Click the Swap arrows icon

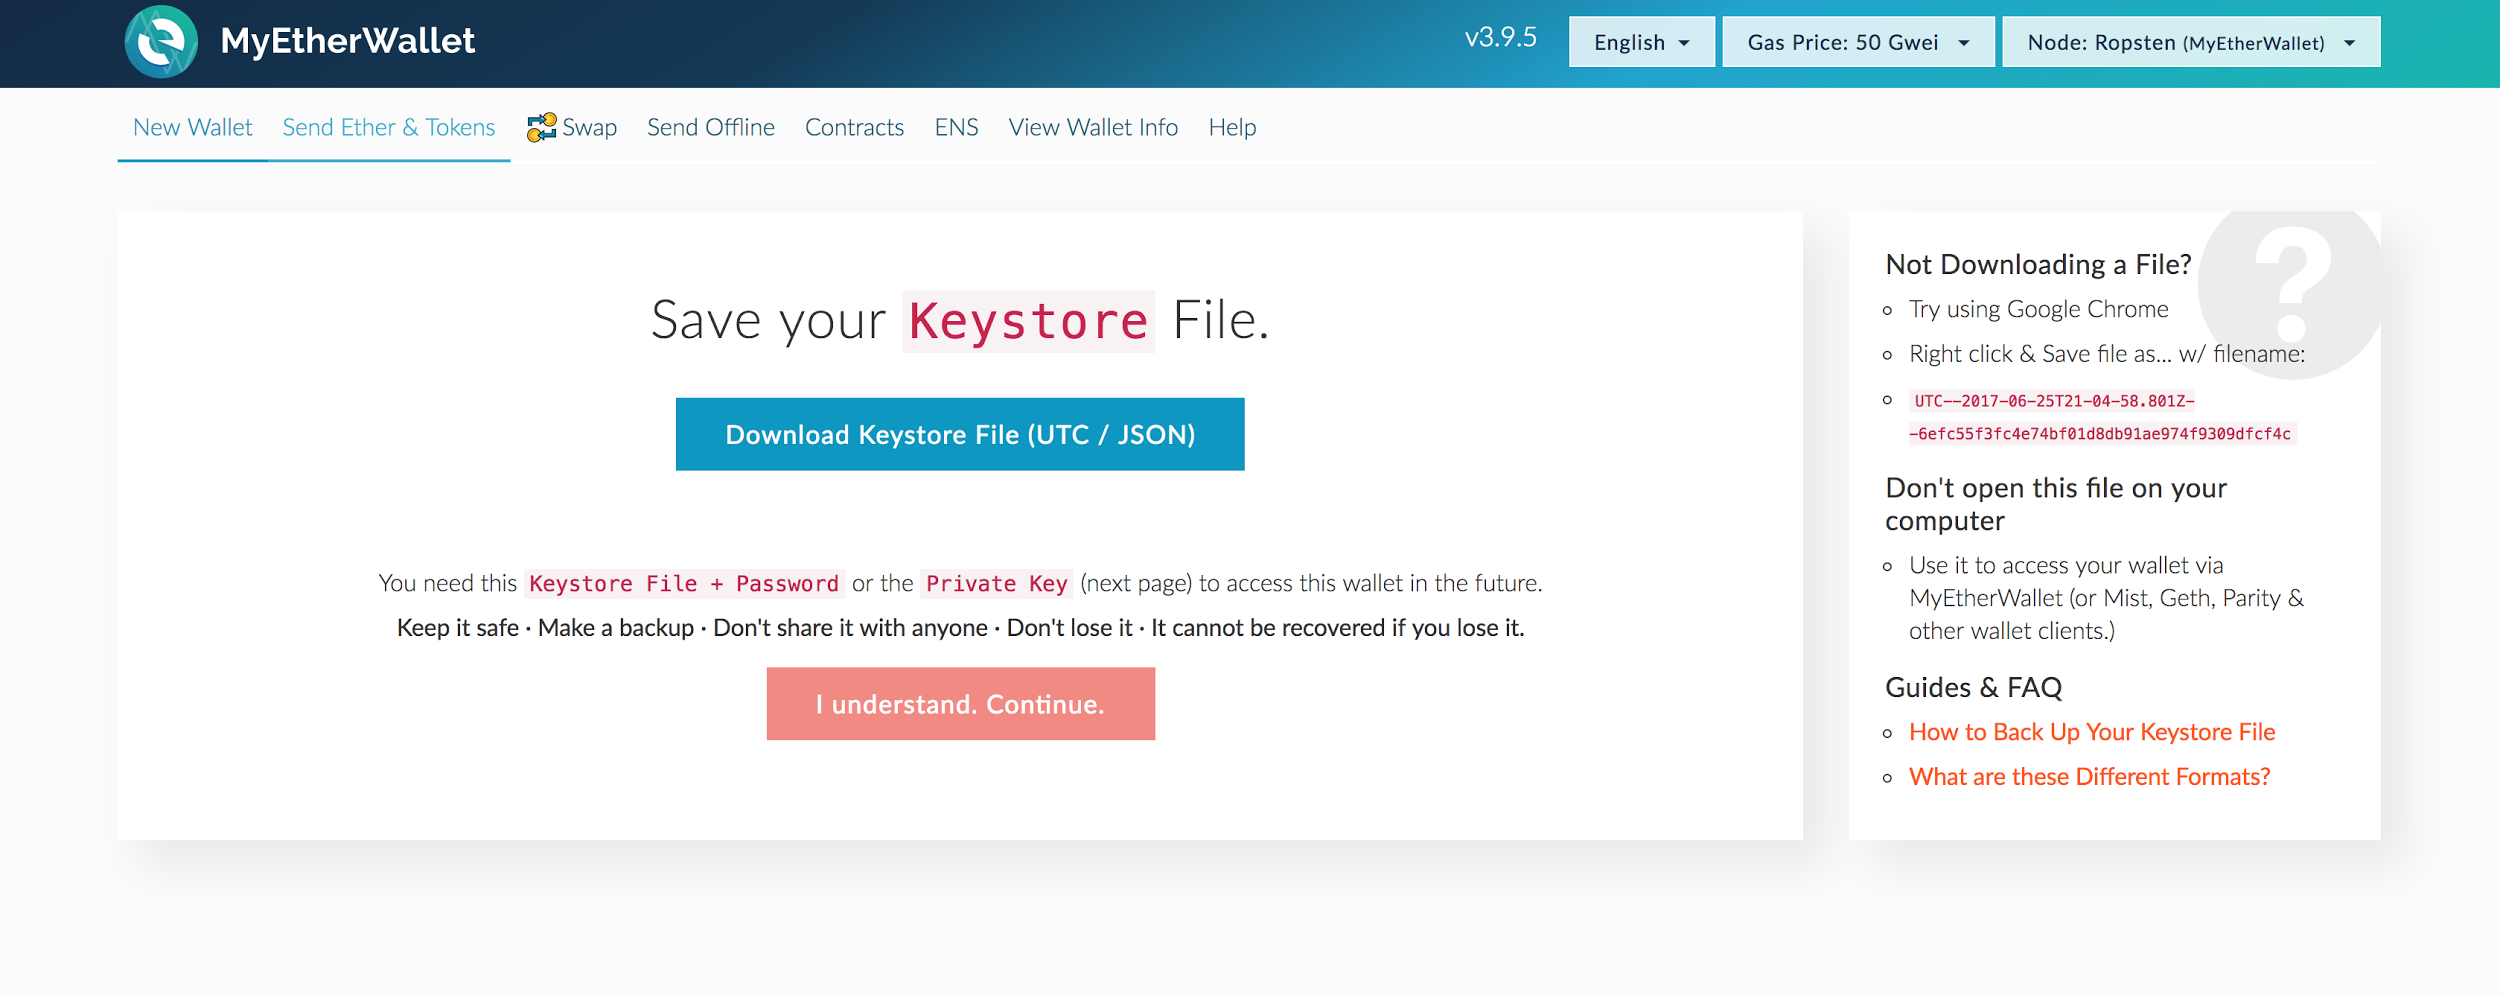point(541,127)
